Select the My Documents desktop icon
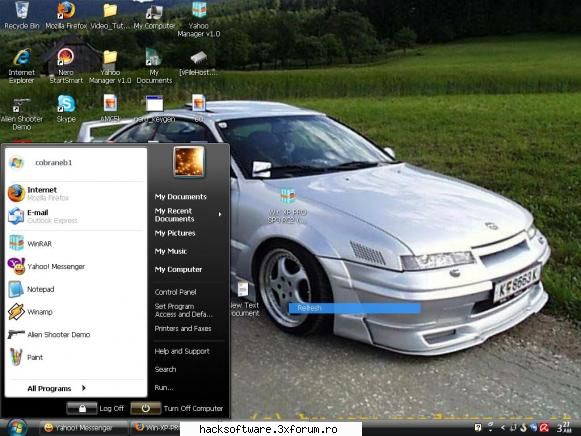This screenshot has width=581, height=436. click(x=154, y=66)
